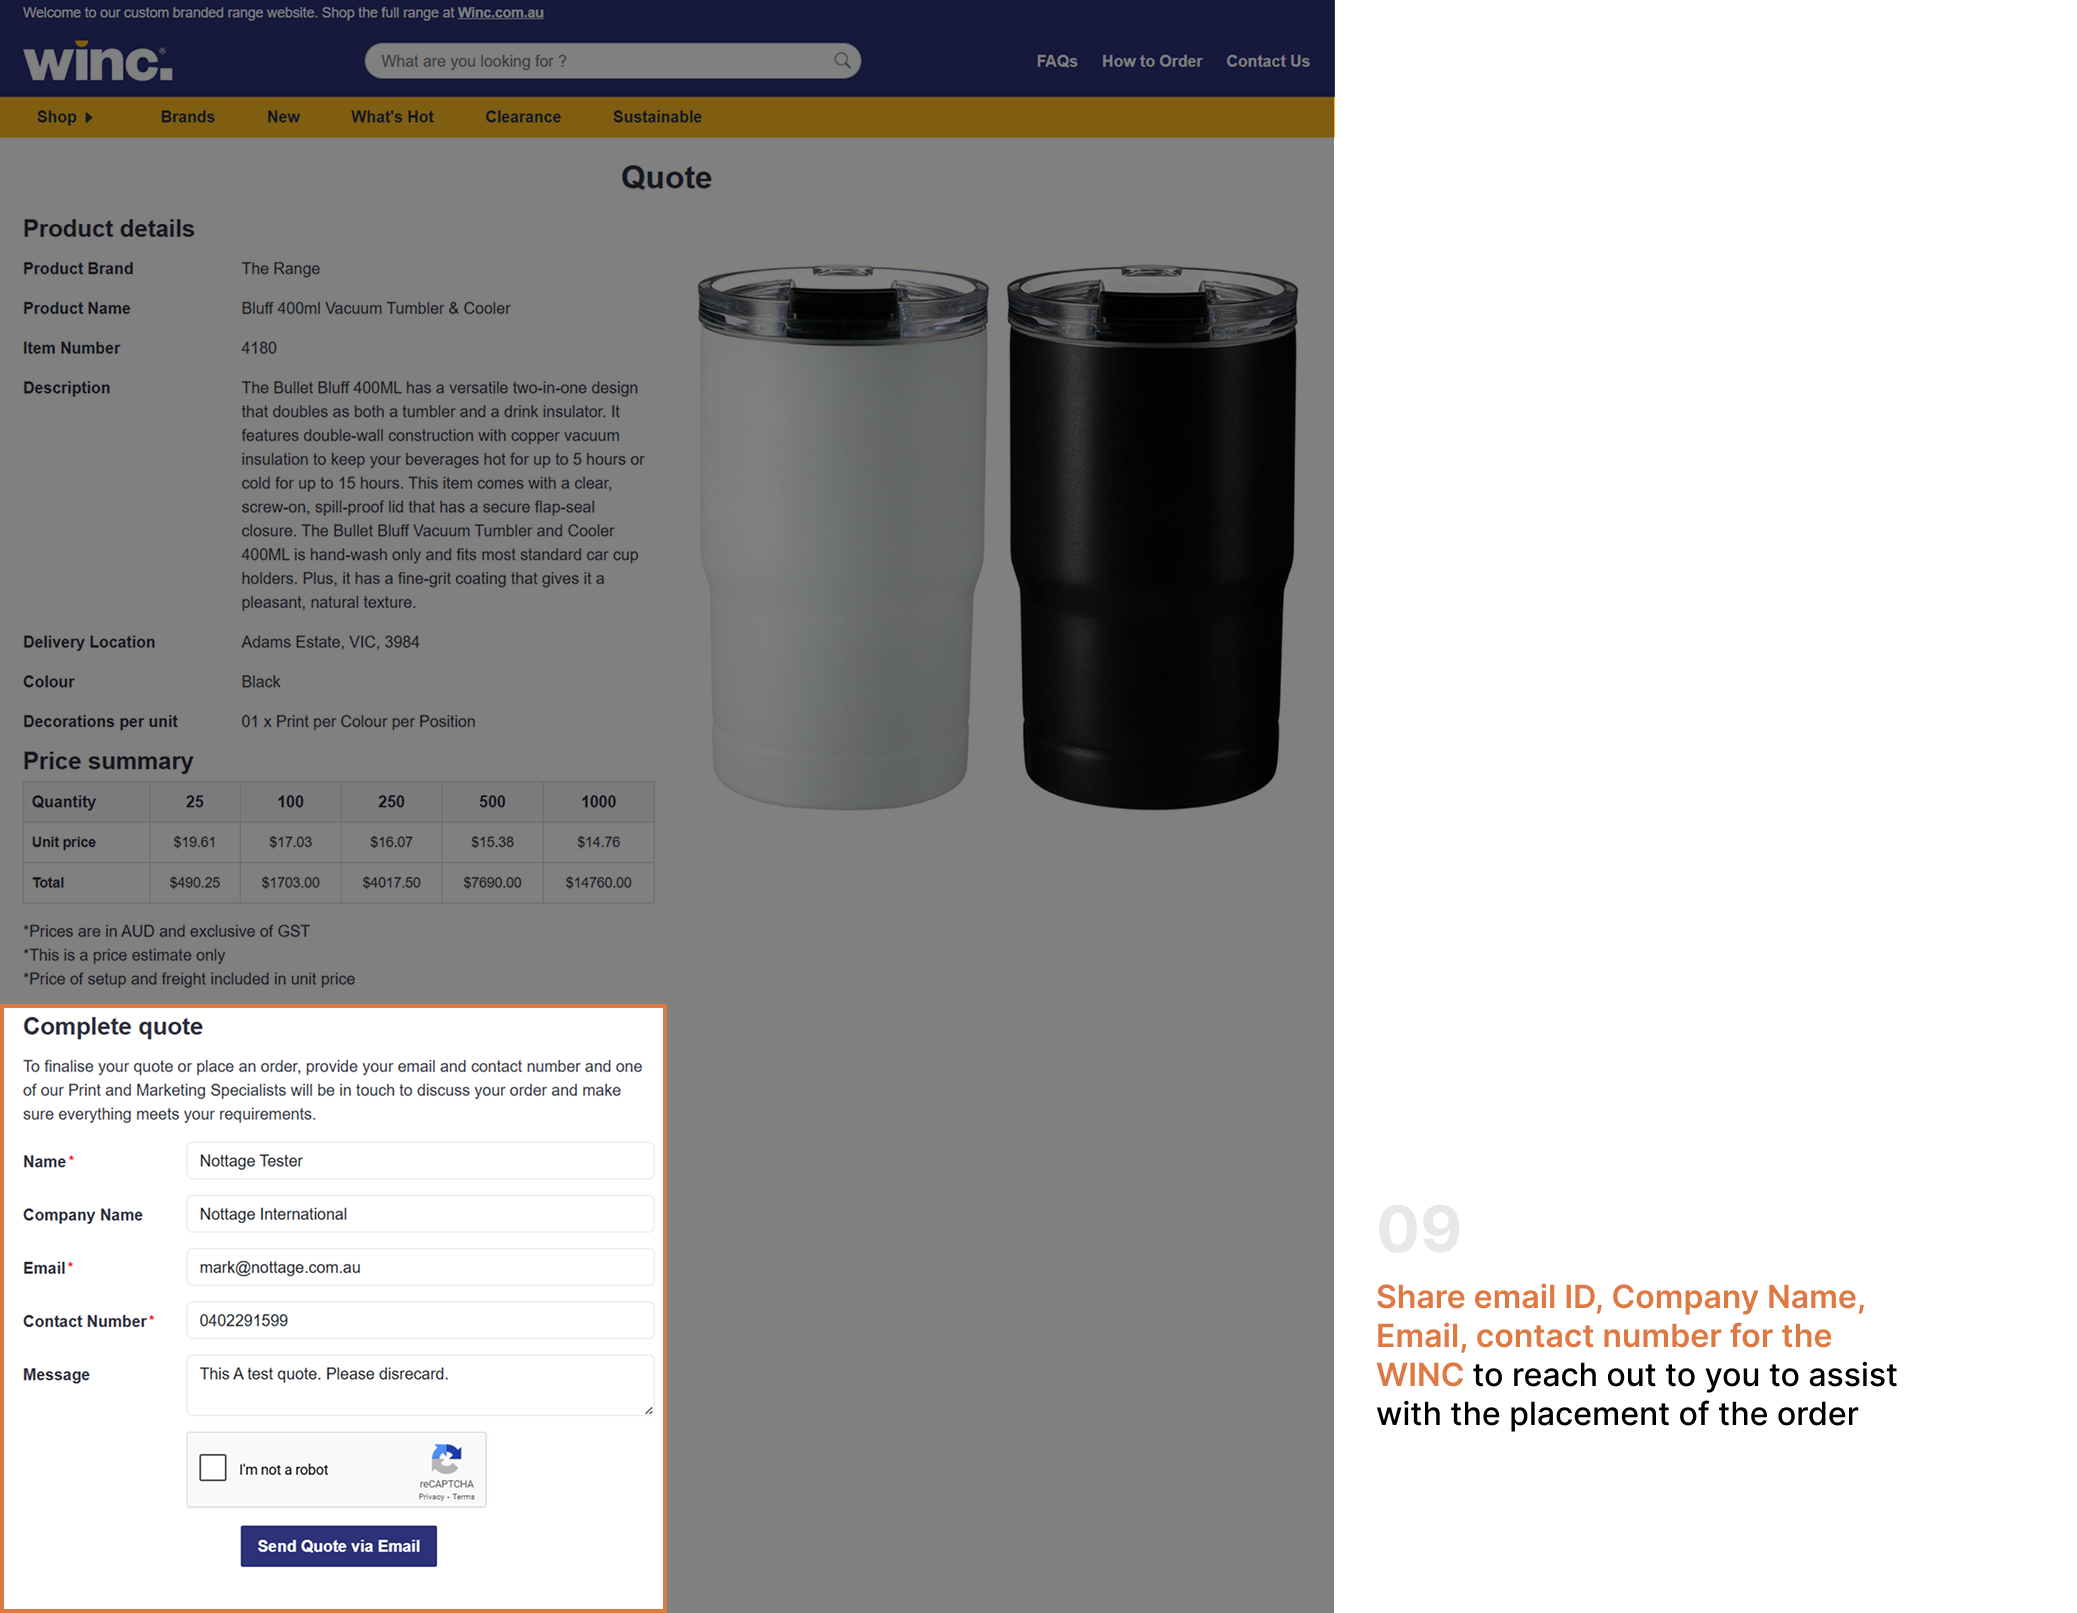Go to the Clearance page
This screenshot has width=2077, height=1613.
pos(523,117)
